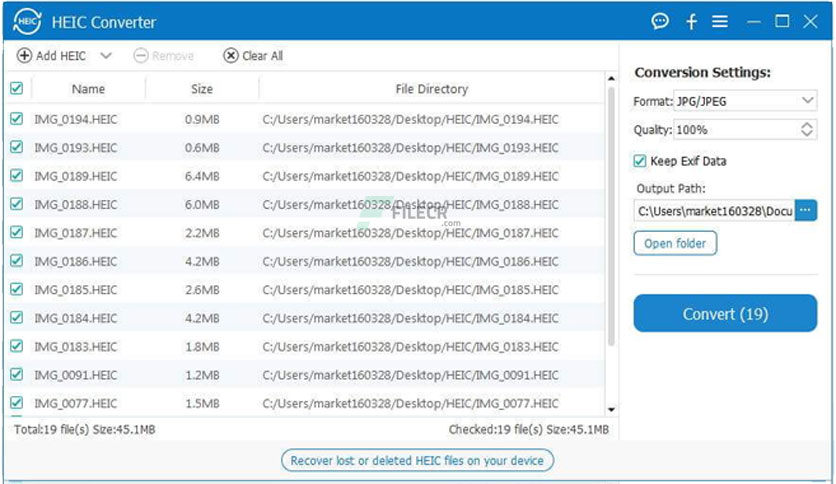Image resolution: width=836 pixels, height=484 pixels.
Task: Uncheck the IMG_0193.HEIC checkbox
Action: pyautogui.click(x=17, y=147)
